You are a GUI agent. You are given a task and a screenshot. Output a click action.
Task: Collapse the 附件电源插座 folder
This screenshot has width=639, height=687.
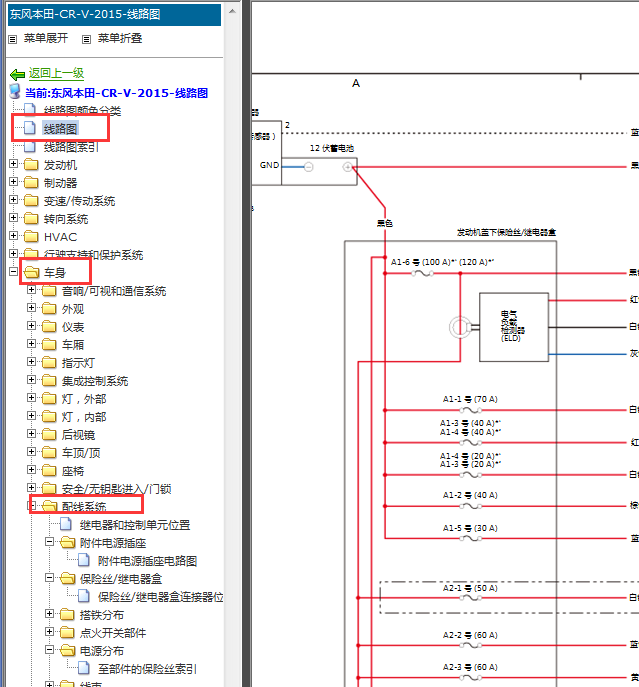pos(50,542)
